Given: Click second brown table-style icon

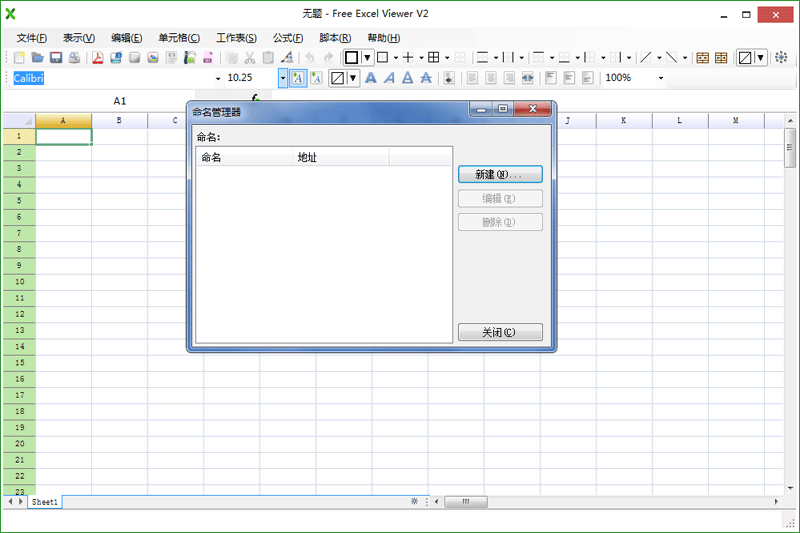Looking at the screenshot, I should (x=721, y=58).
